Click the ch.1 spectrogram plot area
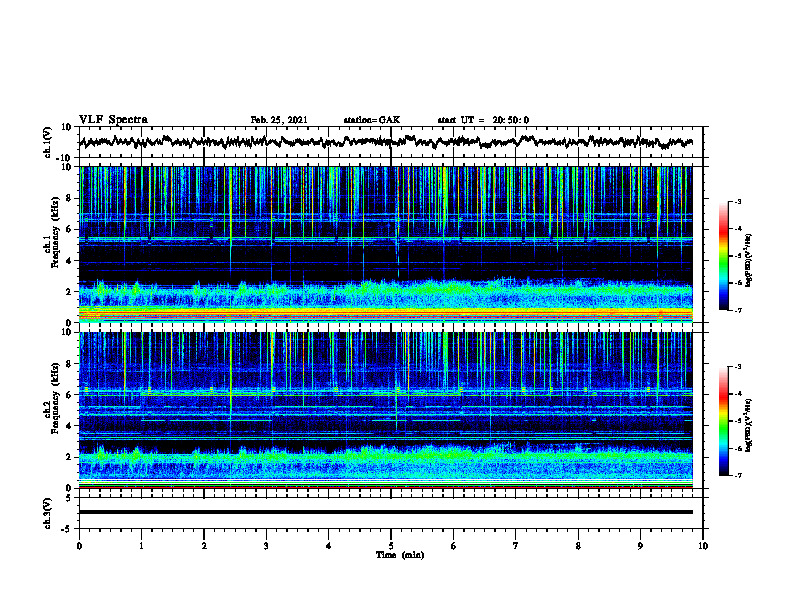 pyautogui.click(x=386, y=244)
